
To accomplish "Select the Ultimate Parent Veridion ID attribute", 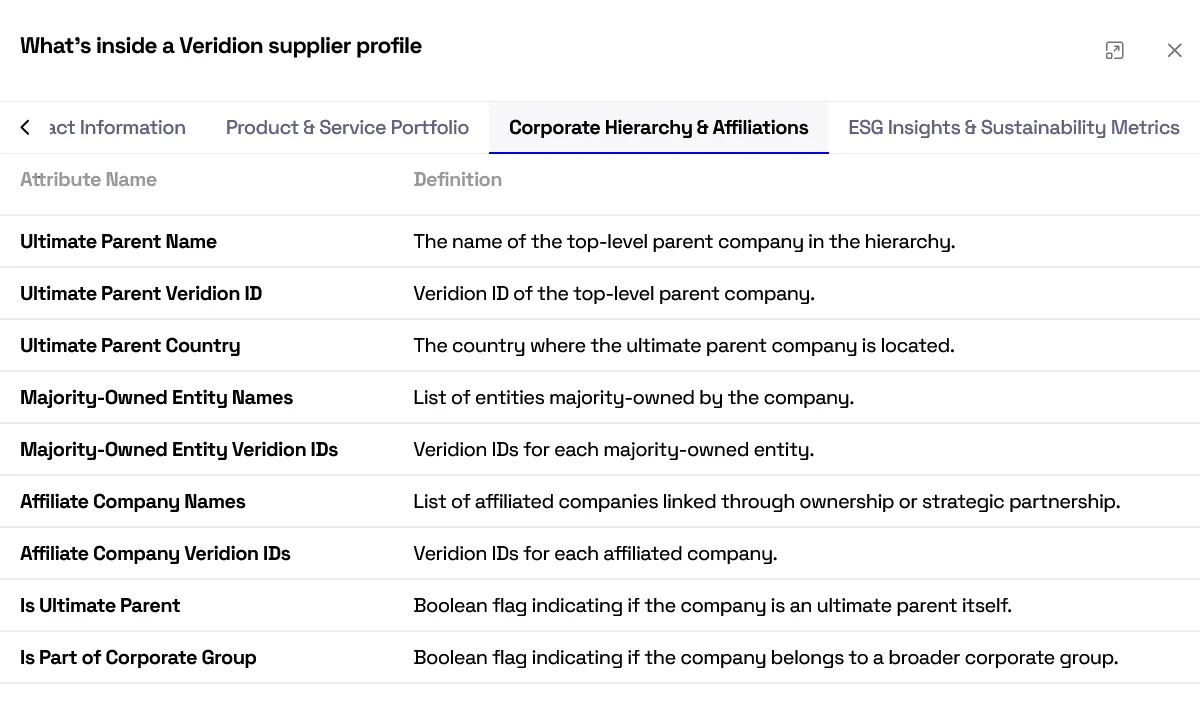I will tap(141, 293).
